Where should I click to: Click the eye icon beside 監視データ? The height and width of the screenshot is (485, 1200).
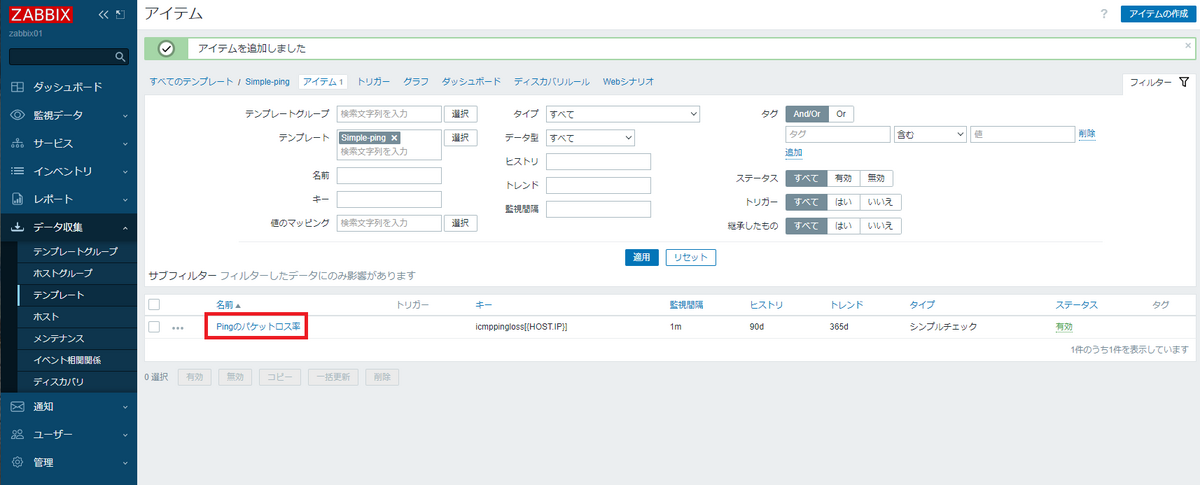(17, 115)
